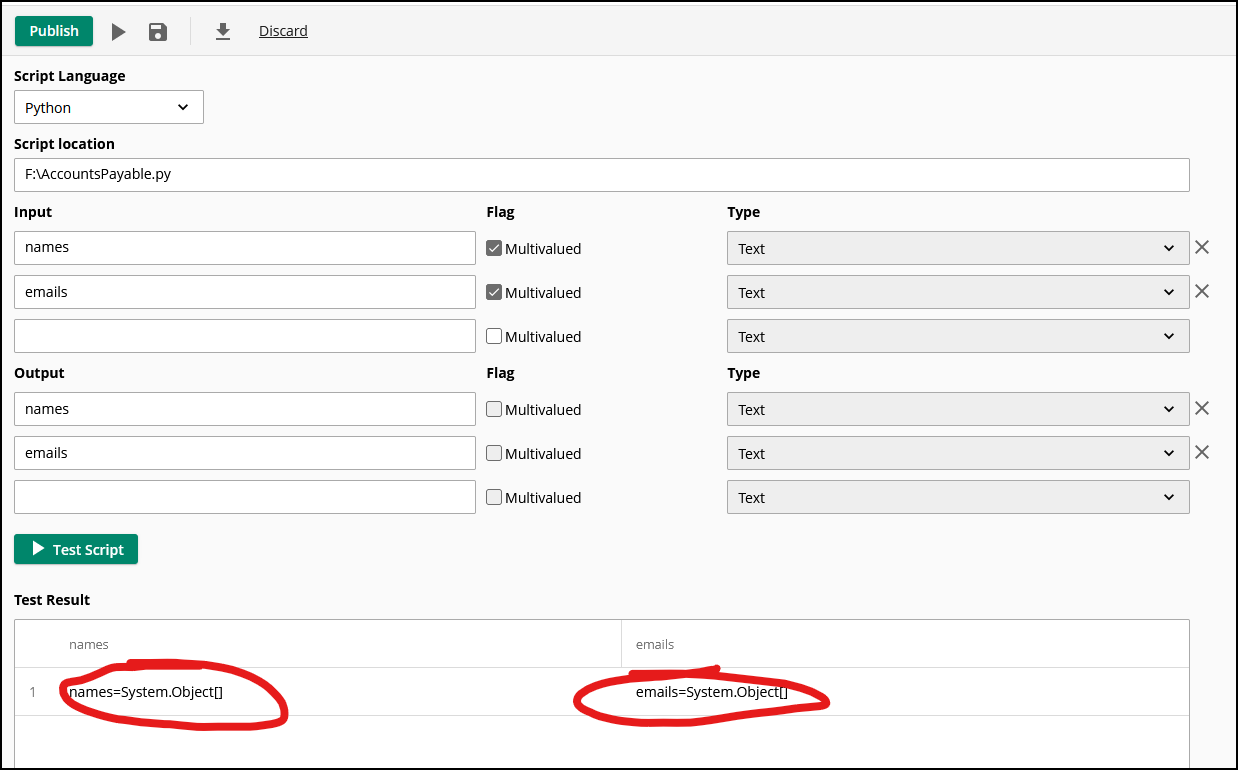The width and height of the screenshot is (1238, 770).
Task: Click the green Publish button
Action: coord(54,31)
